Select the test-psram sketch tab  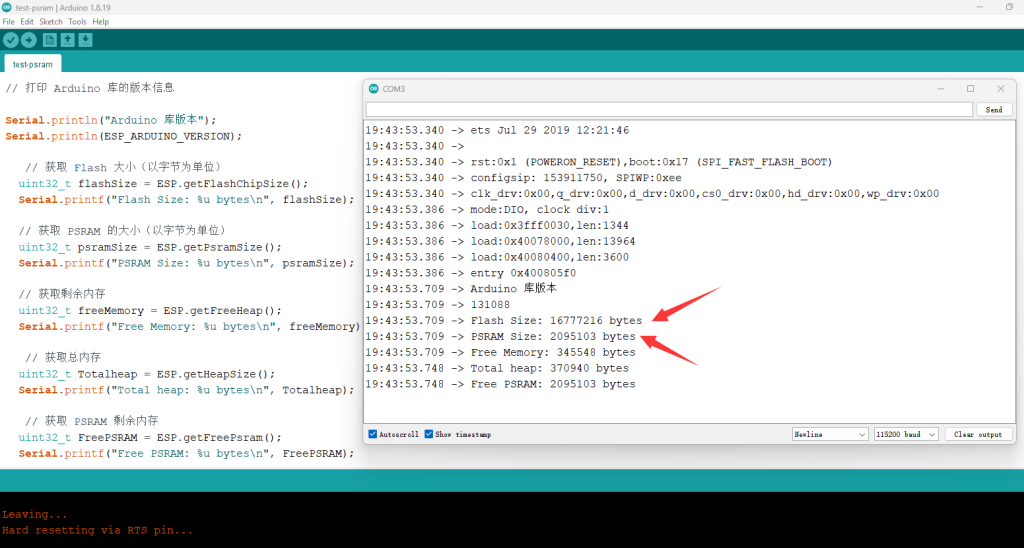(x=33, y=64)
